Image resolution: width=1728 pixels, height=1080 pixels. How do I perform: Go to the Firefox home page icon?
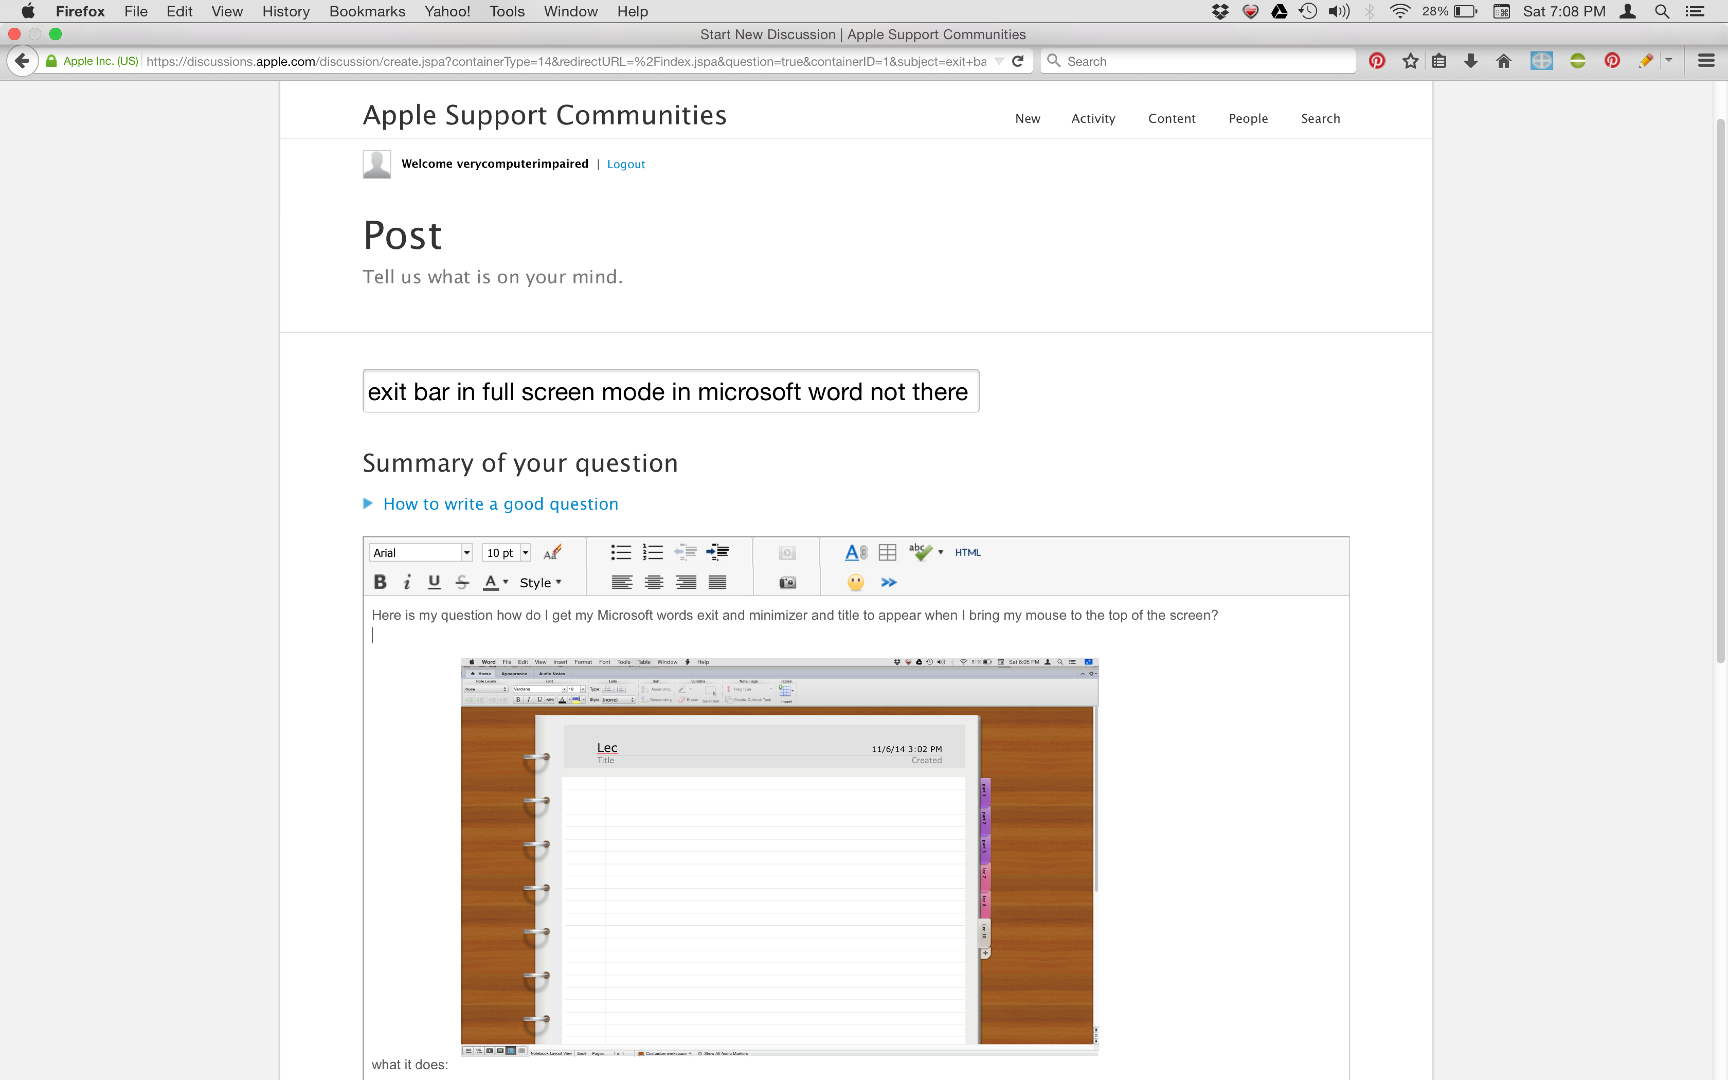(x=1503, y=61)
